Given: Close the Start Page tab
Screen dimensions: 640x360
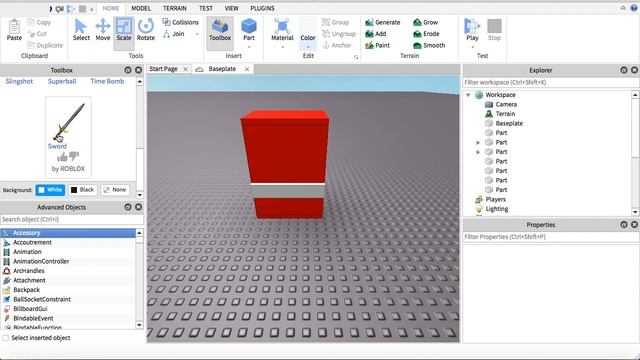Looking at the screenshot, I should pos(185,69).
